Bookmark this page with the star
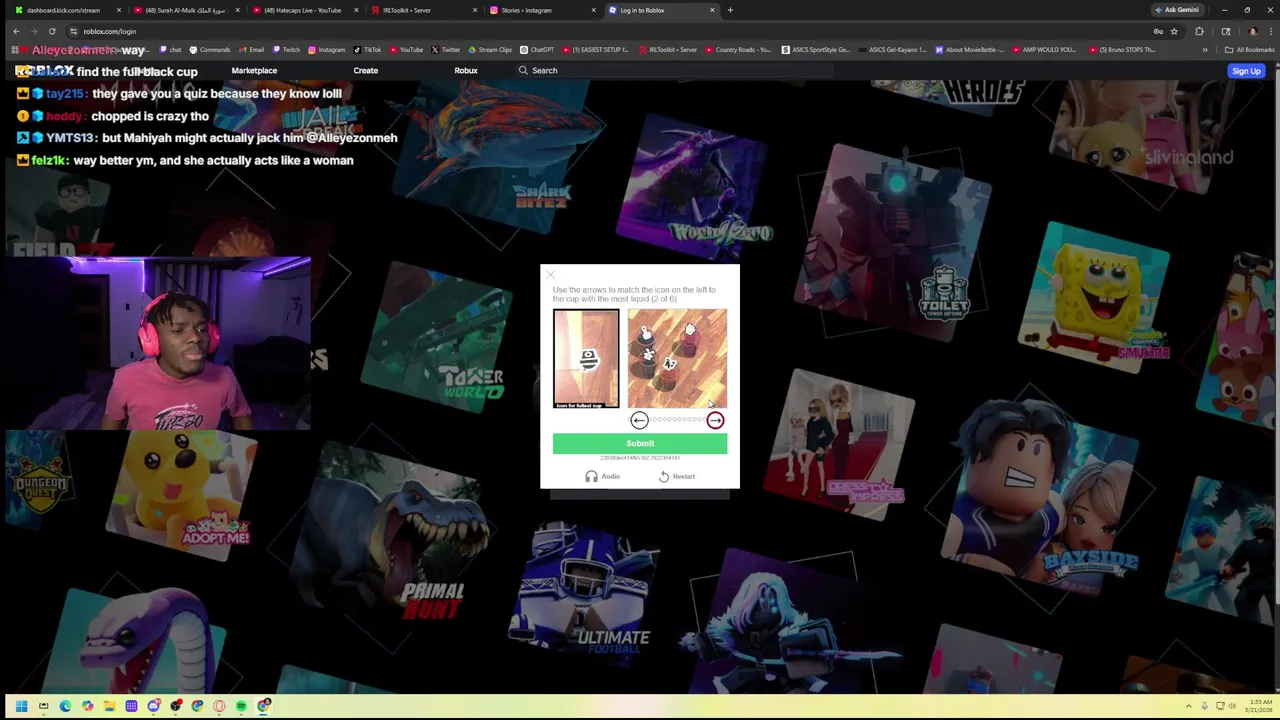This screenshot has height=720, width=1280. (1174, 31)
